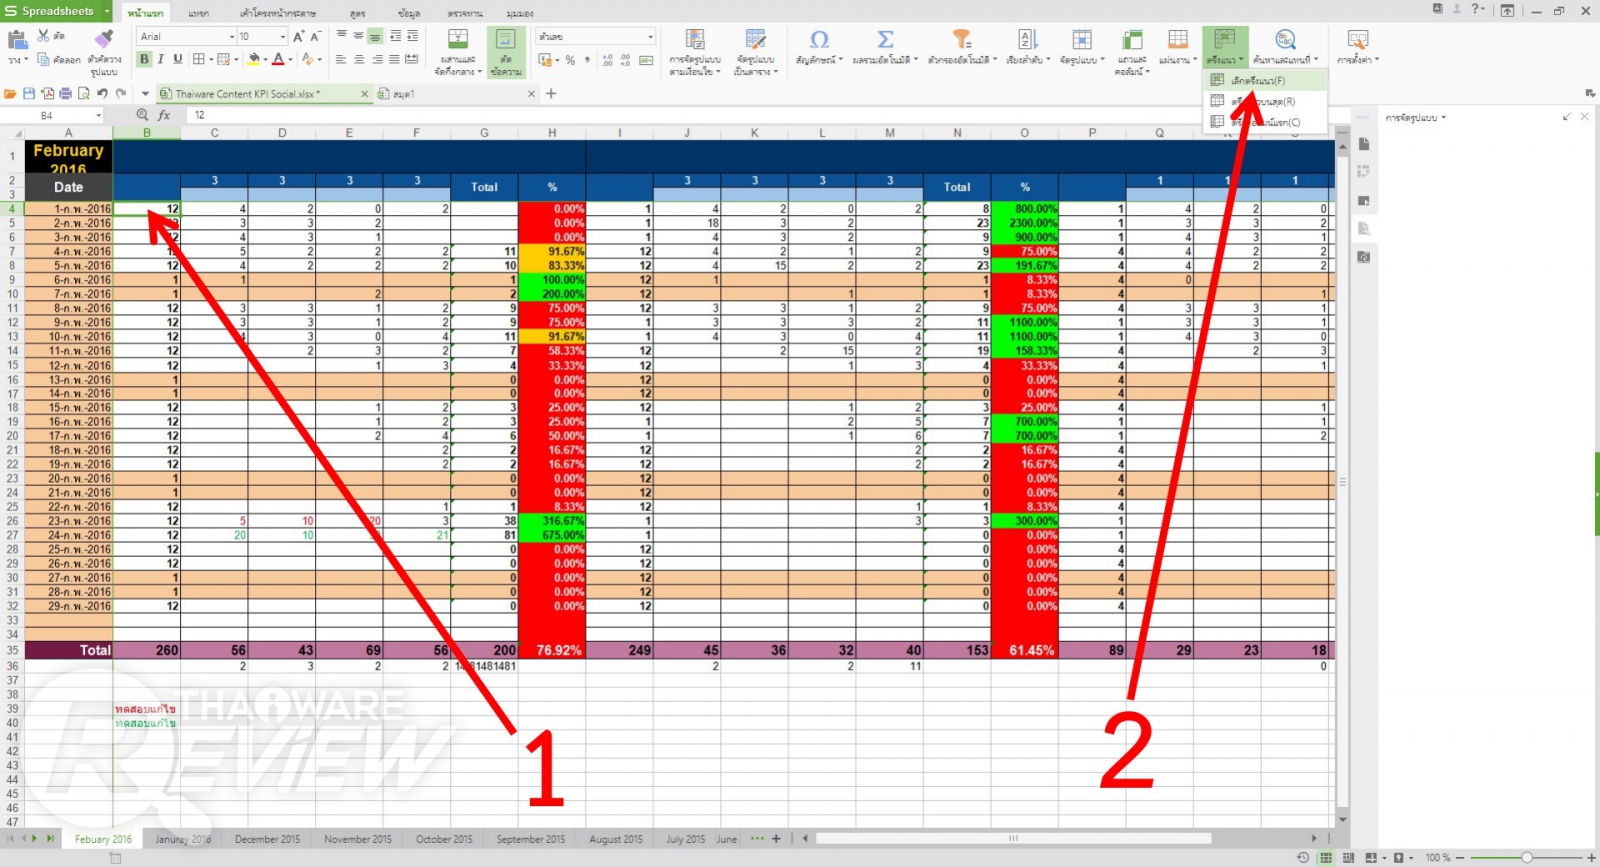Click the Save disk quick-access icon
1600x867 pixels.
click(x=28, y=93)
